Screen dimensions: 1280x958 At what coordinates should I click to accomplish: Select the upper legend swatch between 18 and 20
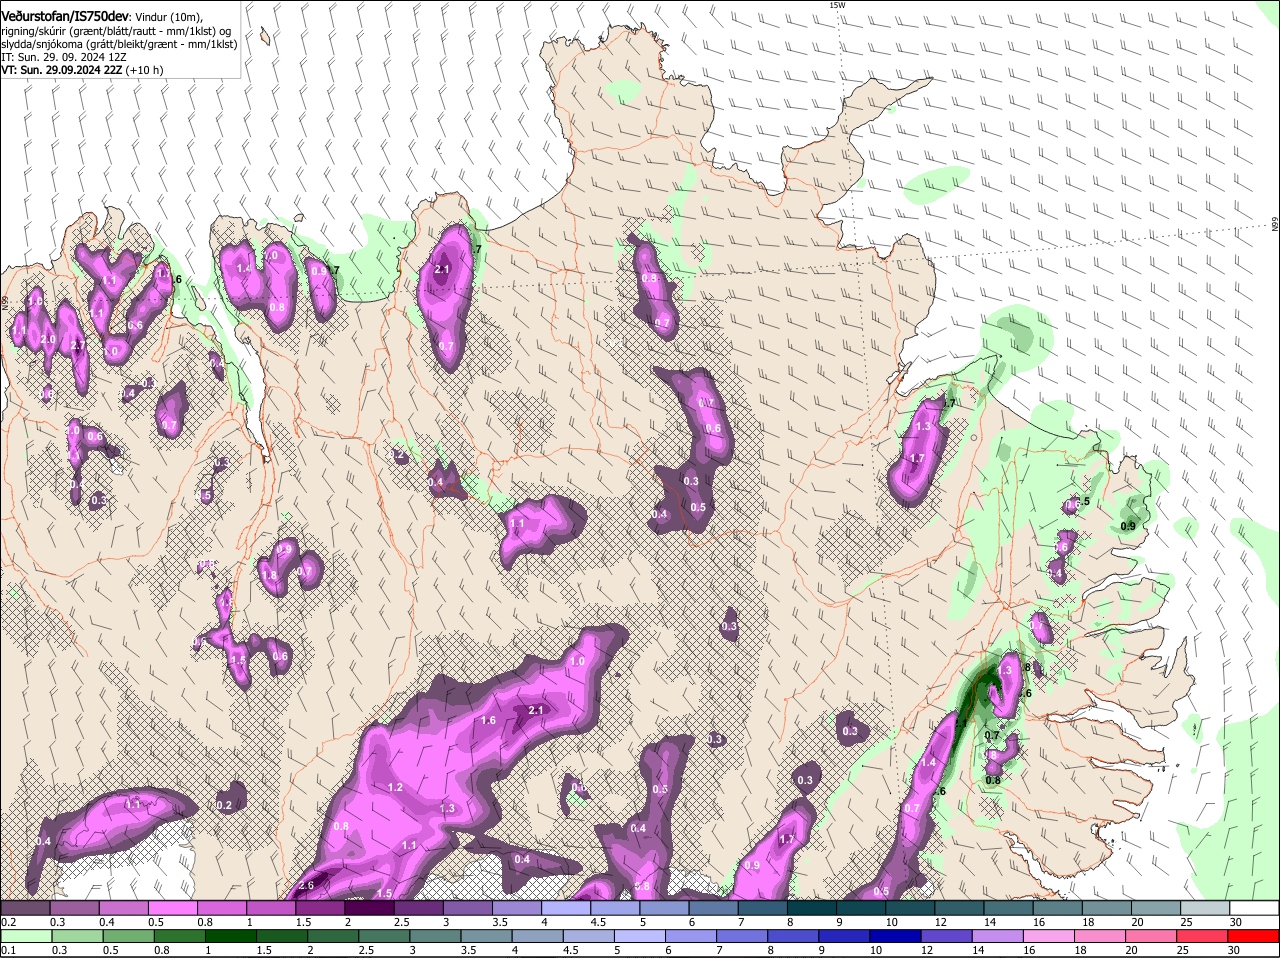[x=1105, y=908]
